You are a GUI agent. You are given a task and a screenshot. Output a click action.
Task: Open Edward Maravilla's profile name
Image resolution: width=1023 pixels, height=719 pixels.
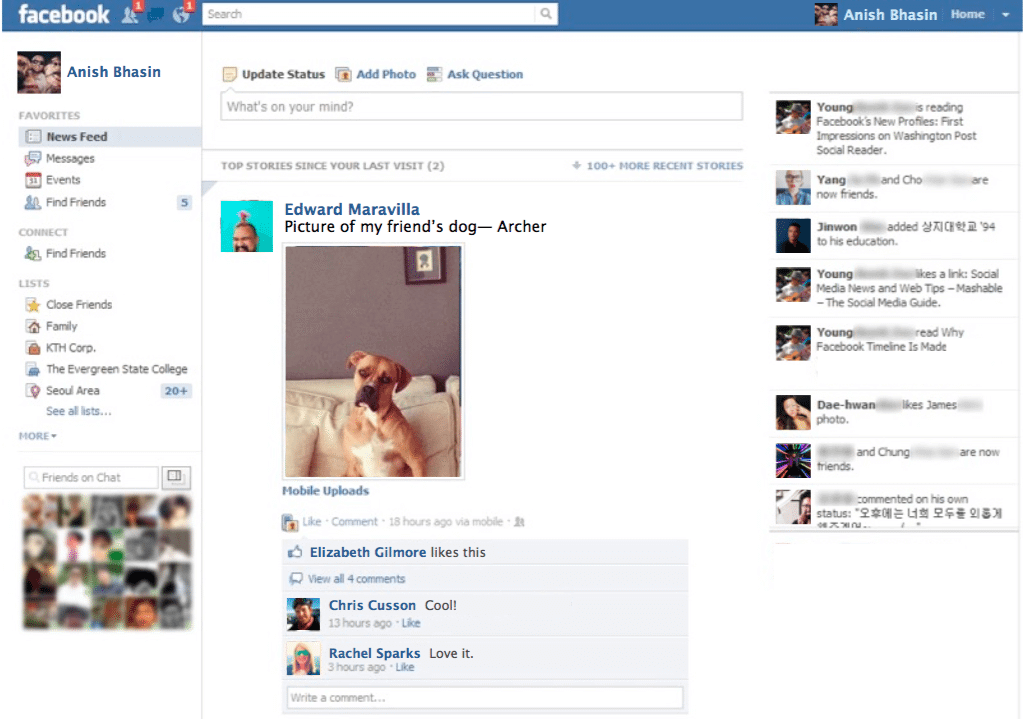point(352,209)
